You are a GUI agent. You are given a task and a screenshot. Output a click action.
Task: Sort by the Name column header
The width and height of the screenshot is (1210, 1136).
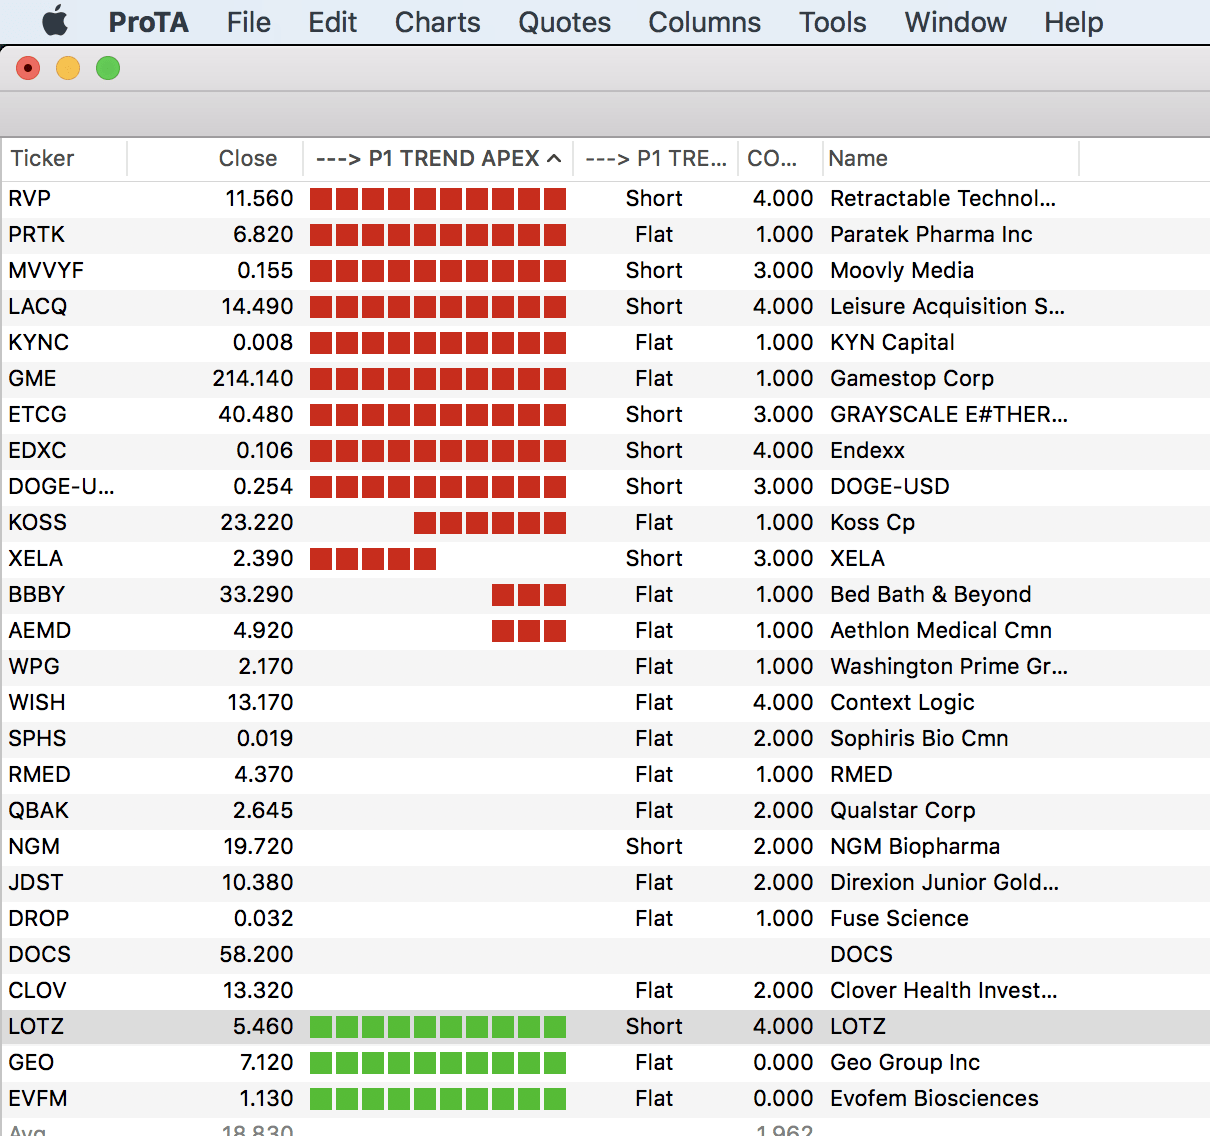[950, 158]
